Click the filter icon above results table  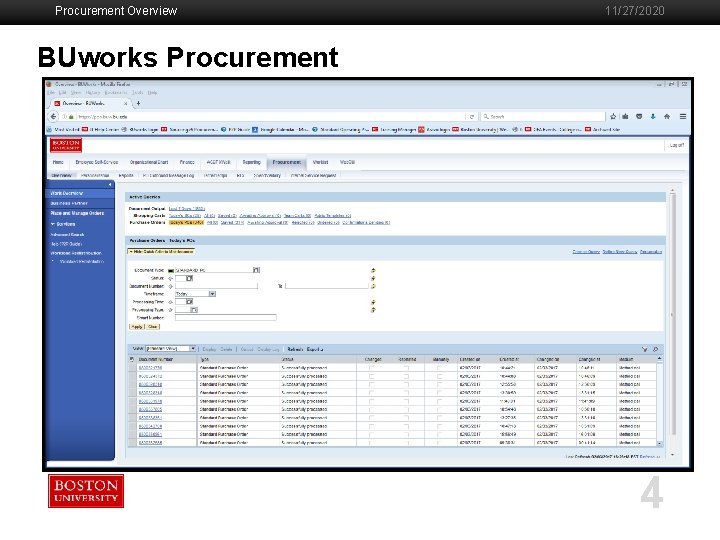(645, 349)
